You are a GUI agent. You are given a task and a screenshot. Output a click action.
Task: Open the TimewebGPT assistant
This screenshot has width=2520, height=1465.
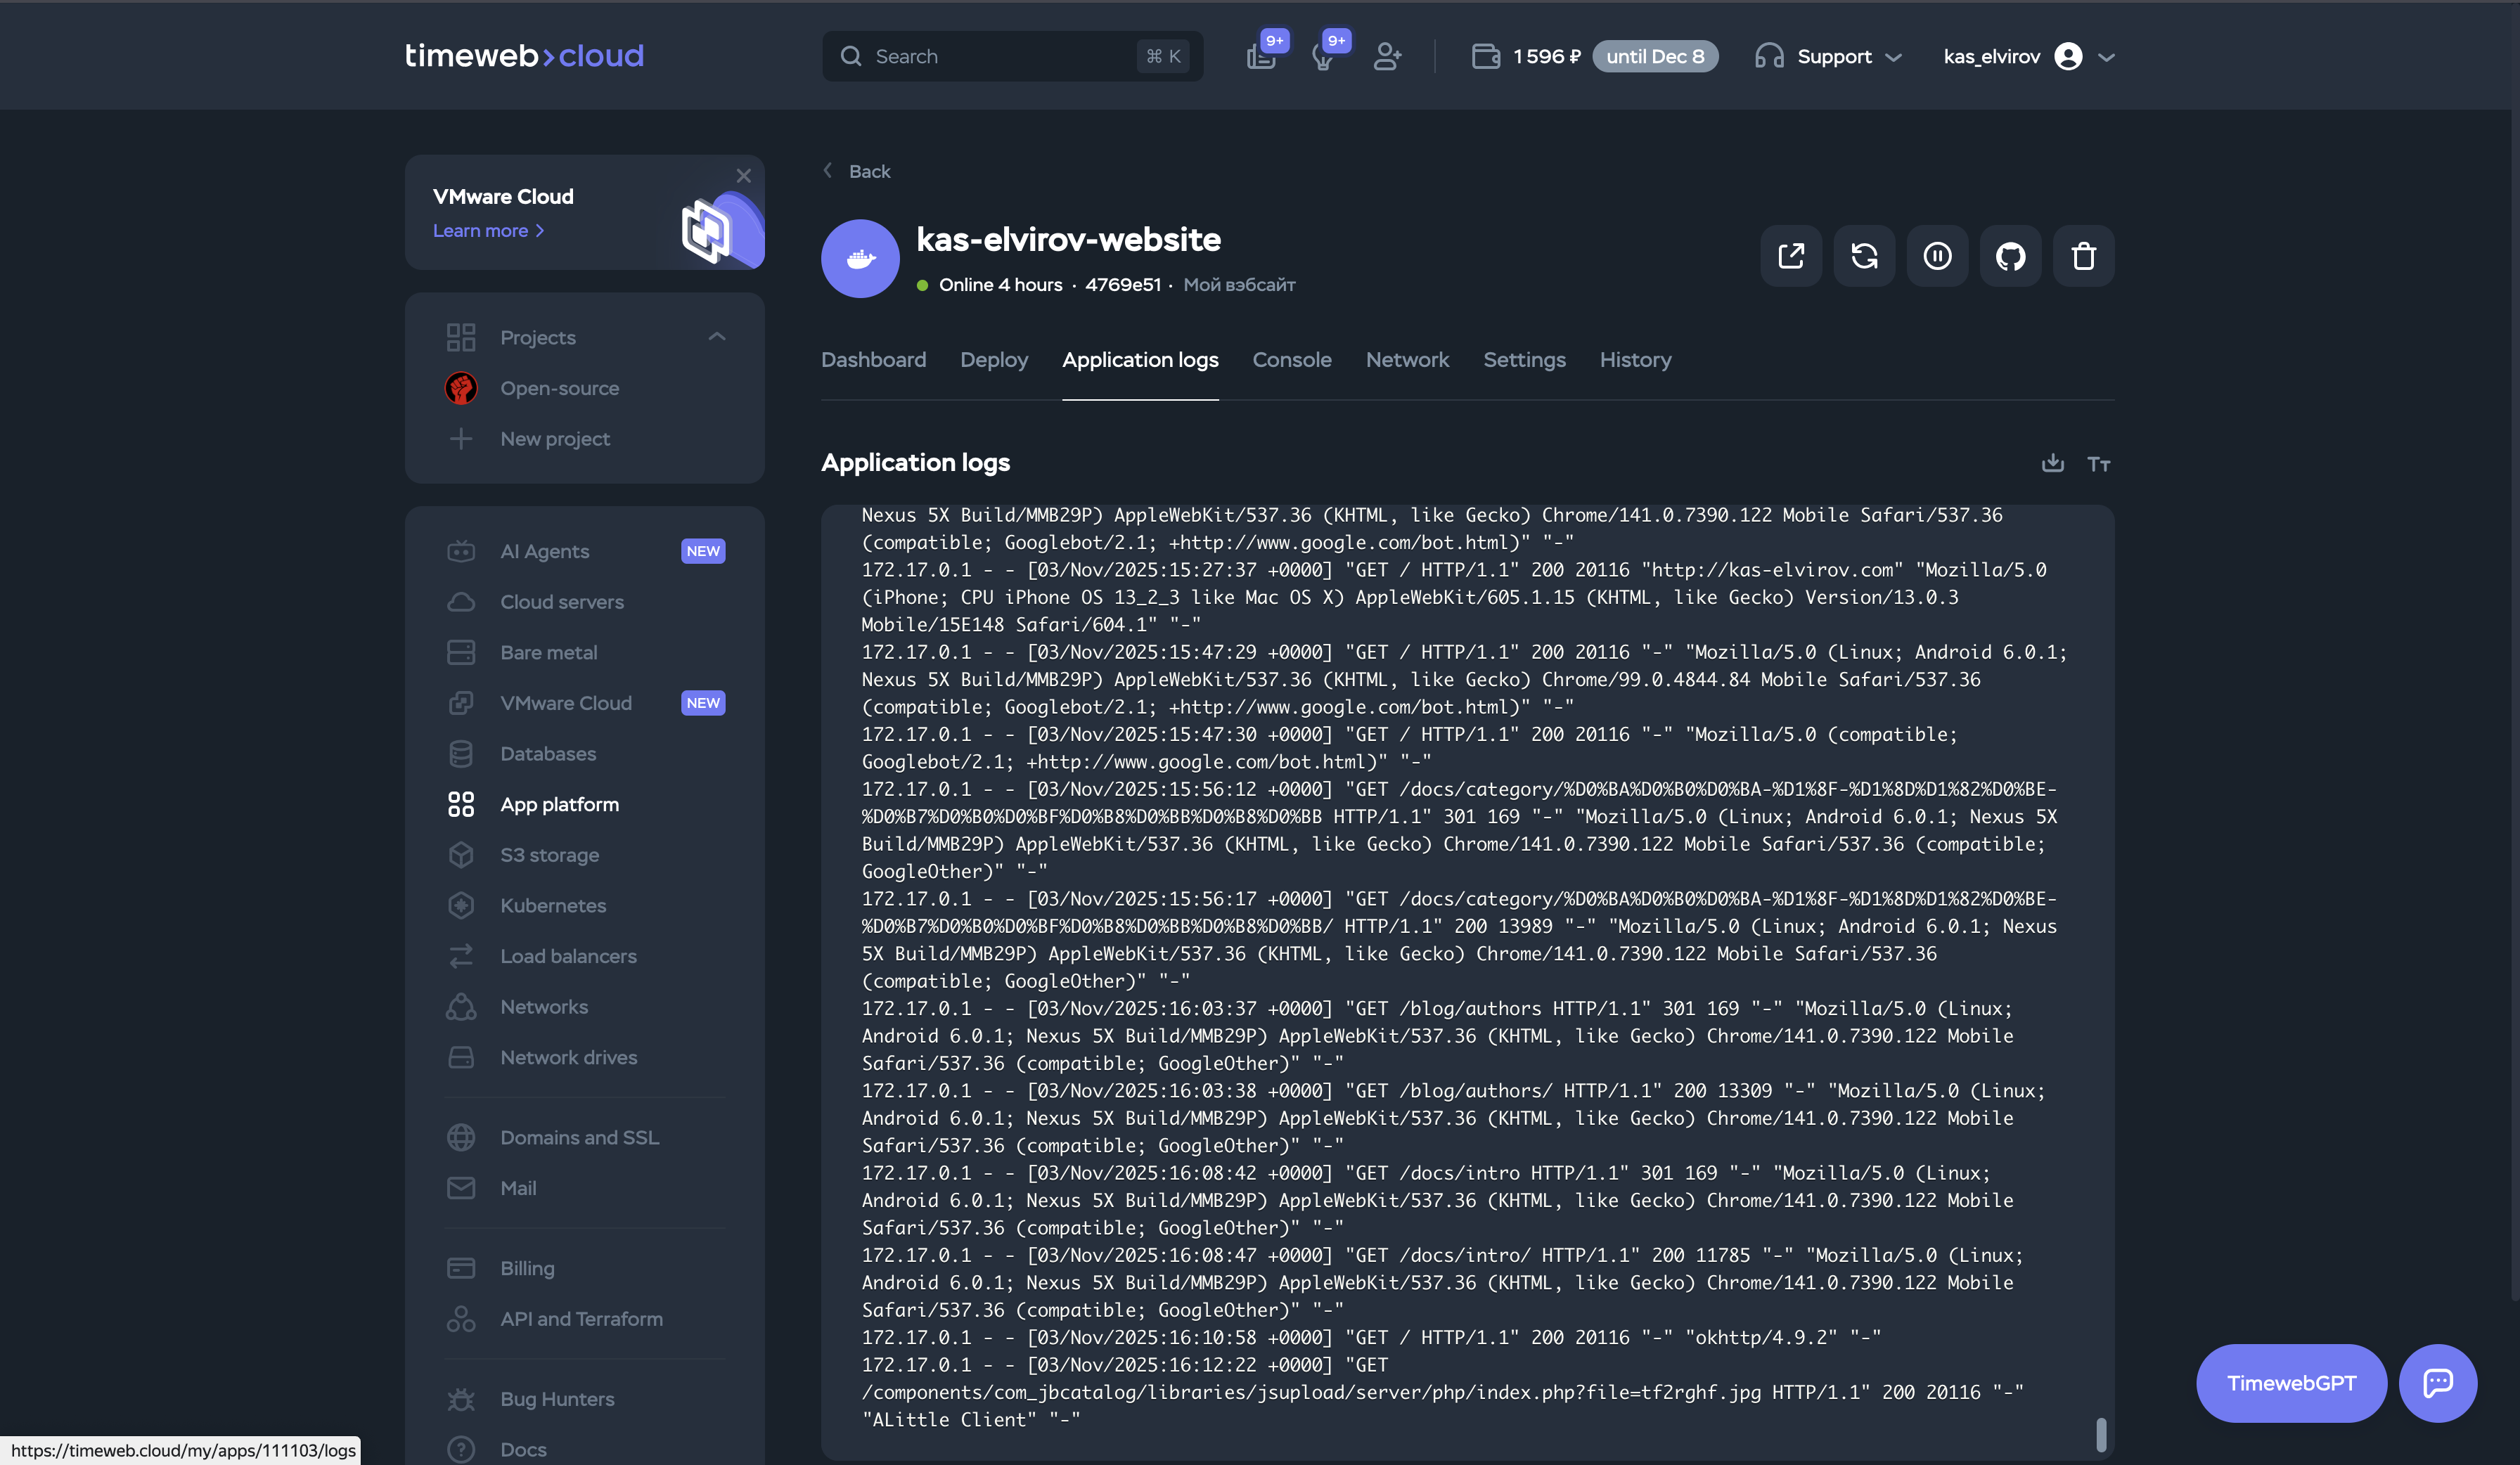2291,1383
